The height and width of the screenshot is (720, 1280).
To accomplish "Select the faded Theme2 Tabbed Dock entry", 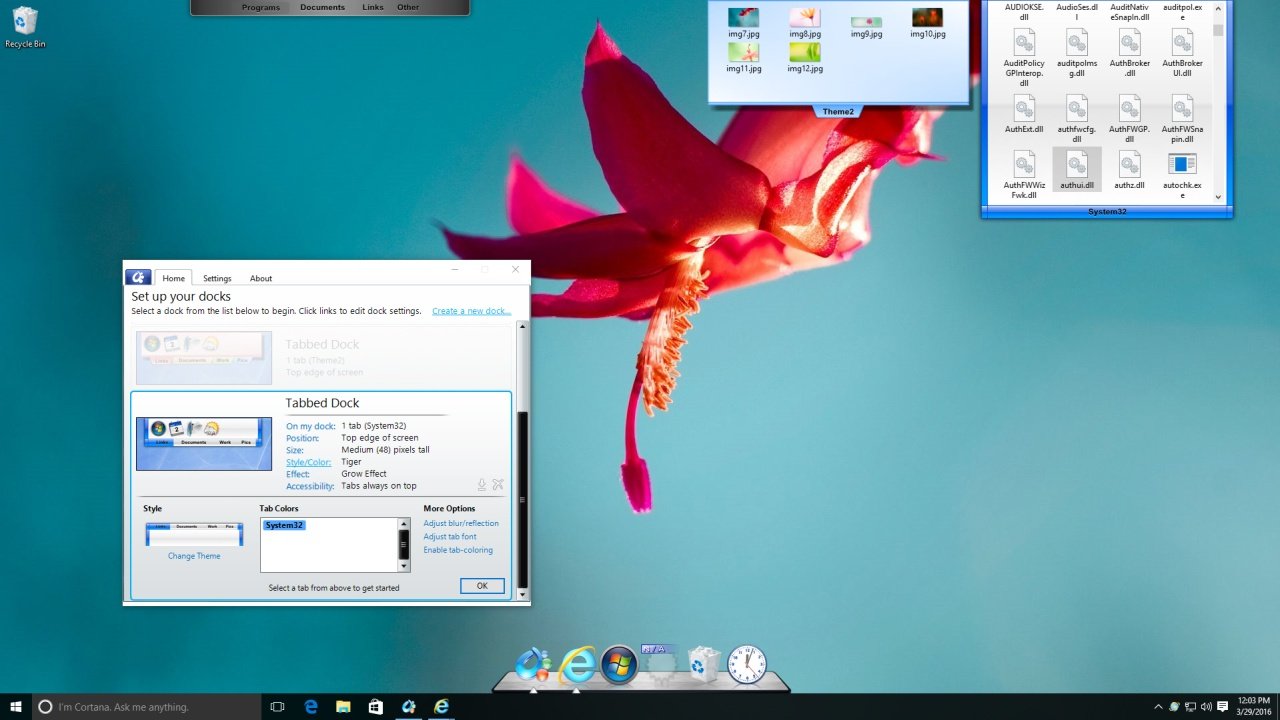I will [x=322, y=358].
